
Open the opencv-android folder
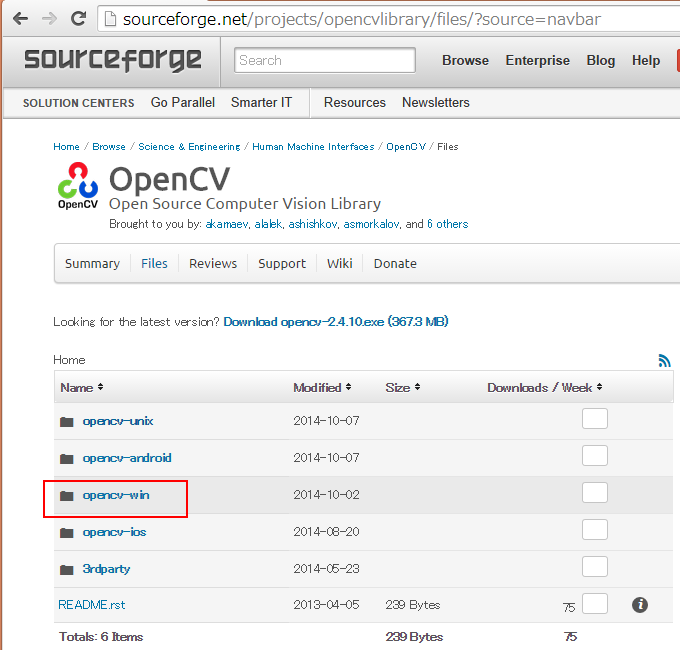pos(127,458)
